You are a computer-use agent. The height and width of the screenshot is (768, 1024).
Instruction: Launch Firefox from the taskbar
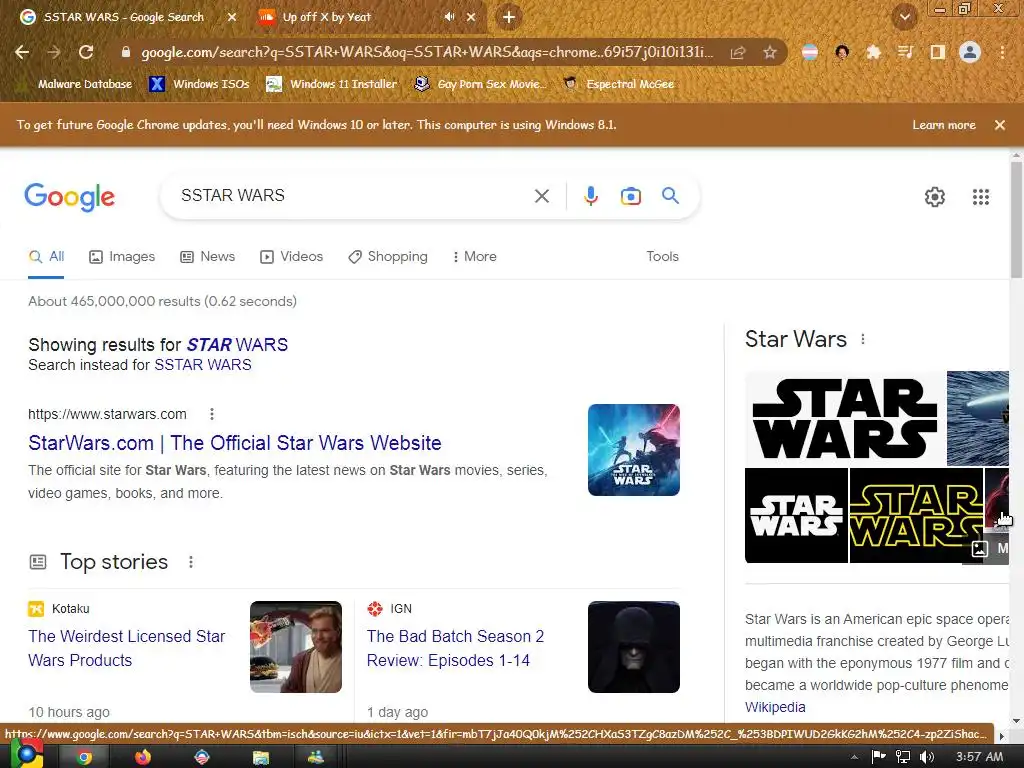click(x=143, y=757)
